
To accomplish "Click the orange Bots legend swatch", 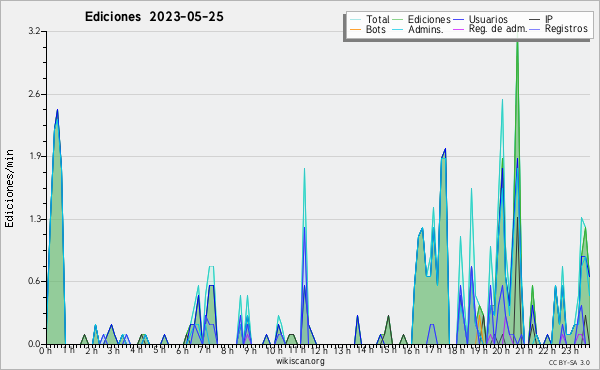I will [355, 29].
